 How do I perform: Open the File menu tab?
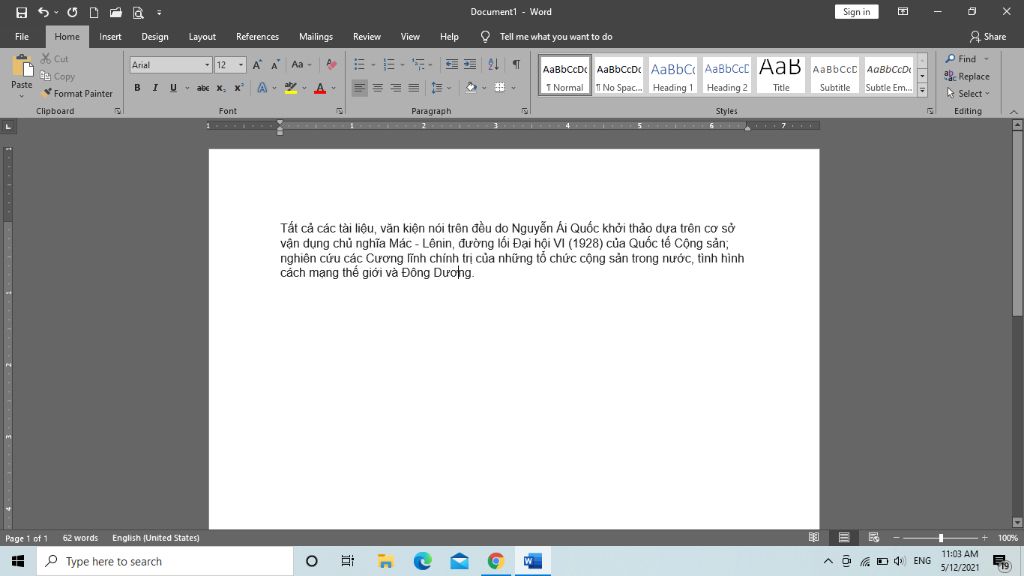pyautogui.click(x=22, y=37)
